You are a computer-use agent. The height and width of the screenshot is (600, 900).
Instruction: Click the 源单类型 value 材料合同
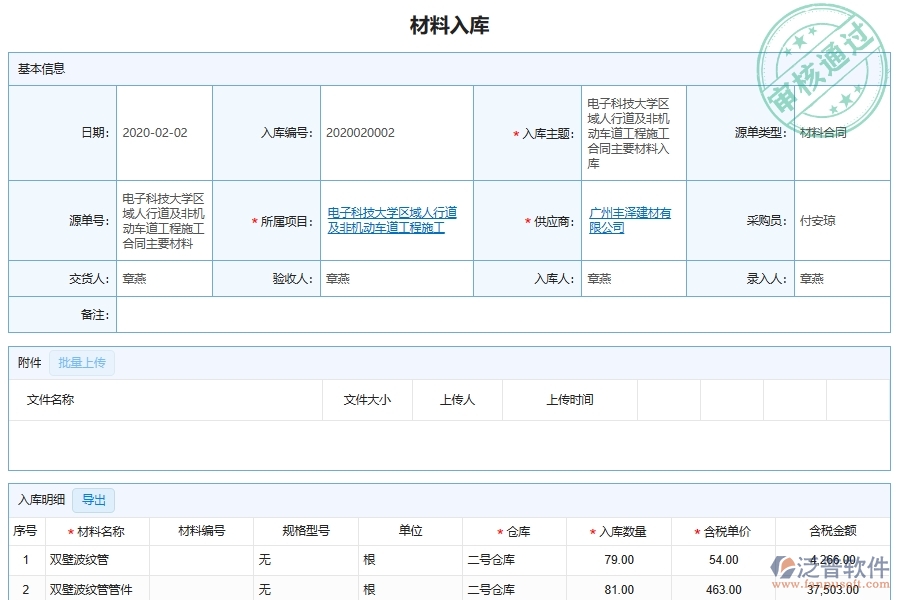820,131
